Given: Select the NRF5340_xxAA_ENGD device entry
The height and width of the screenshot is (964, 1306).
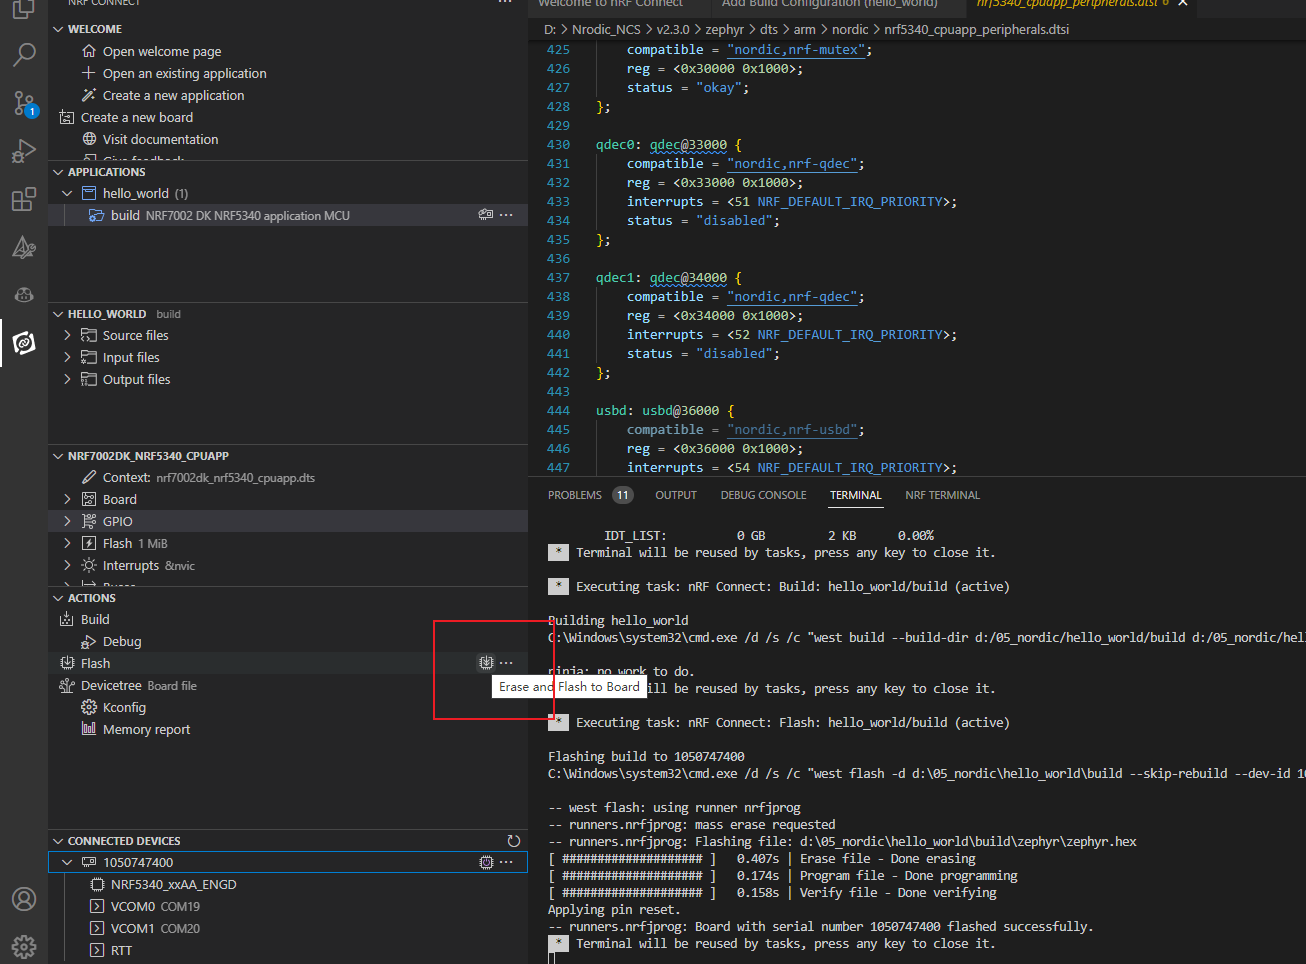Looking at the screenshot, I should (174, 884).
